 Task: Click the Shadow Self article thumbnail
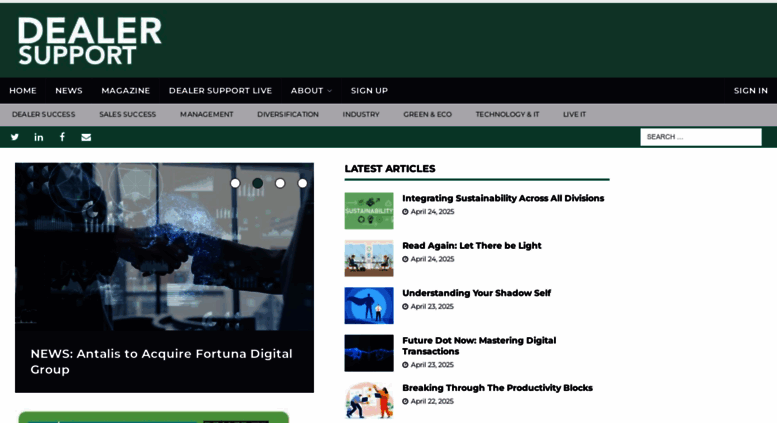point(369,306)
